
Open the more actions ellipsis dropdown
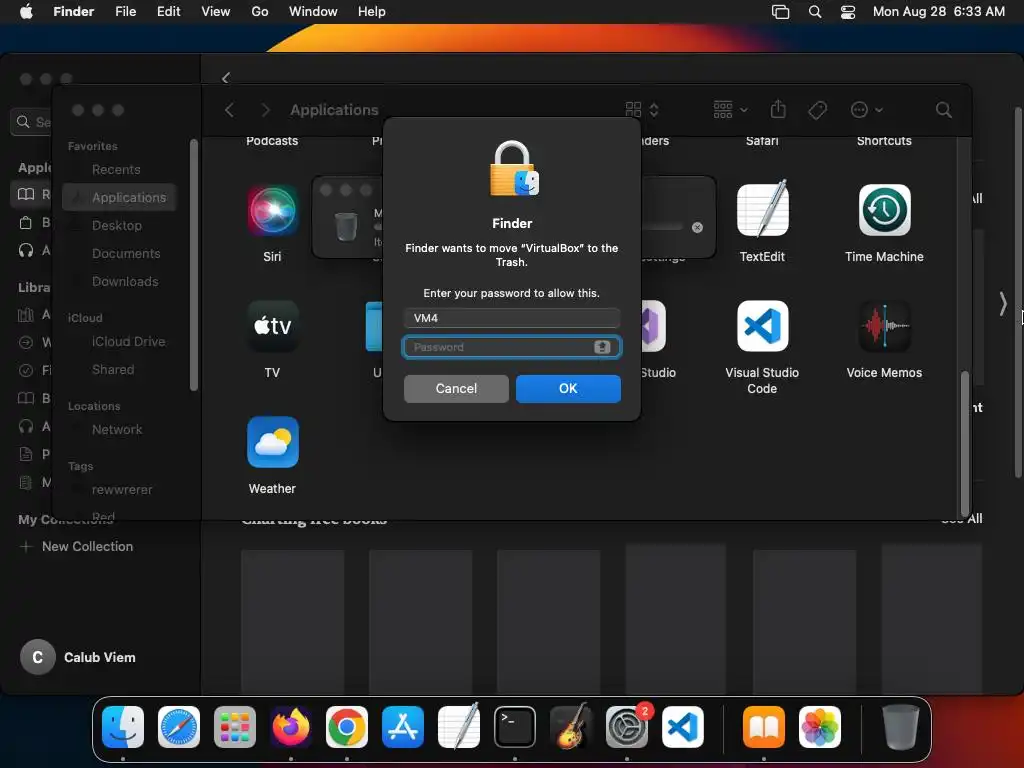coord(867,110)
